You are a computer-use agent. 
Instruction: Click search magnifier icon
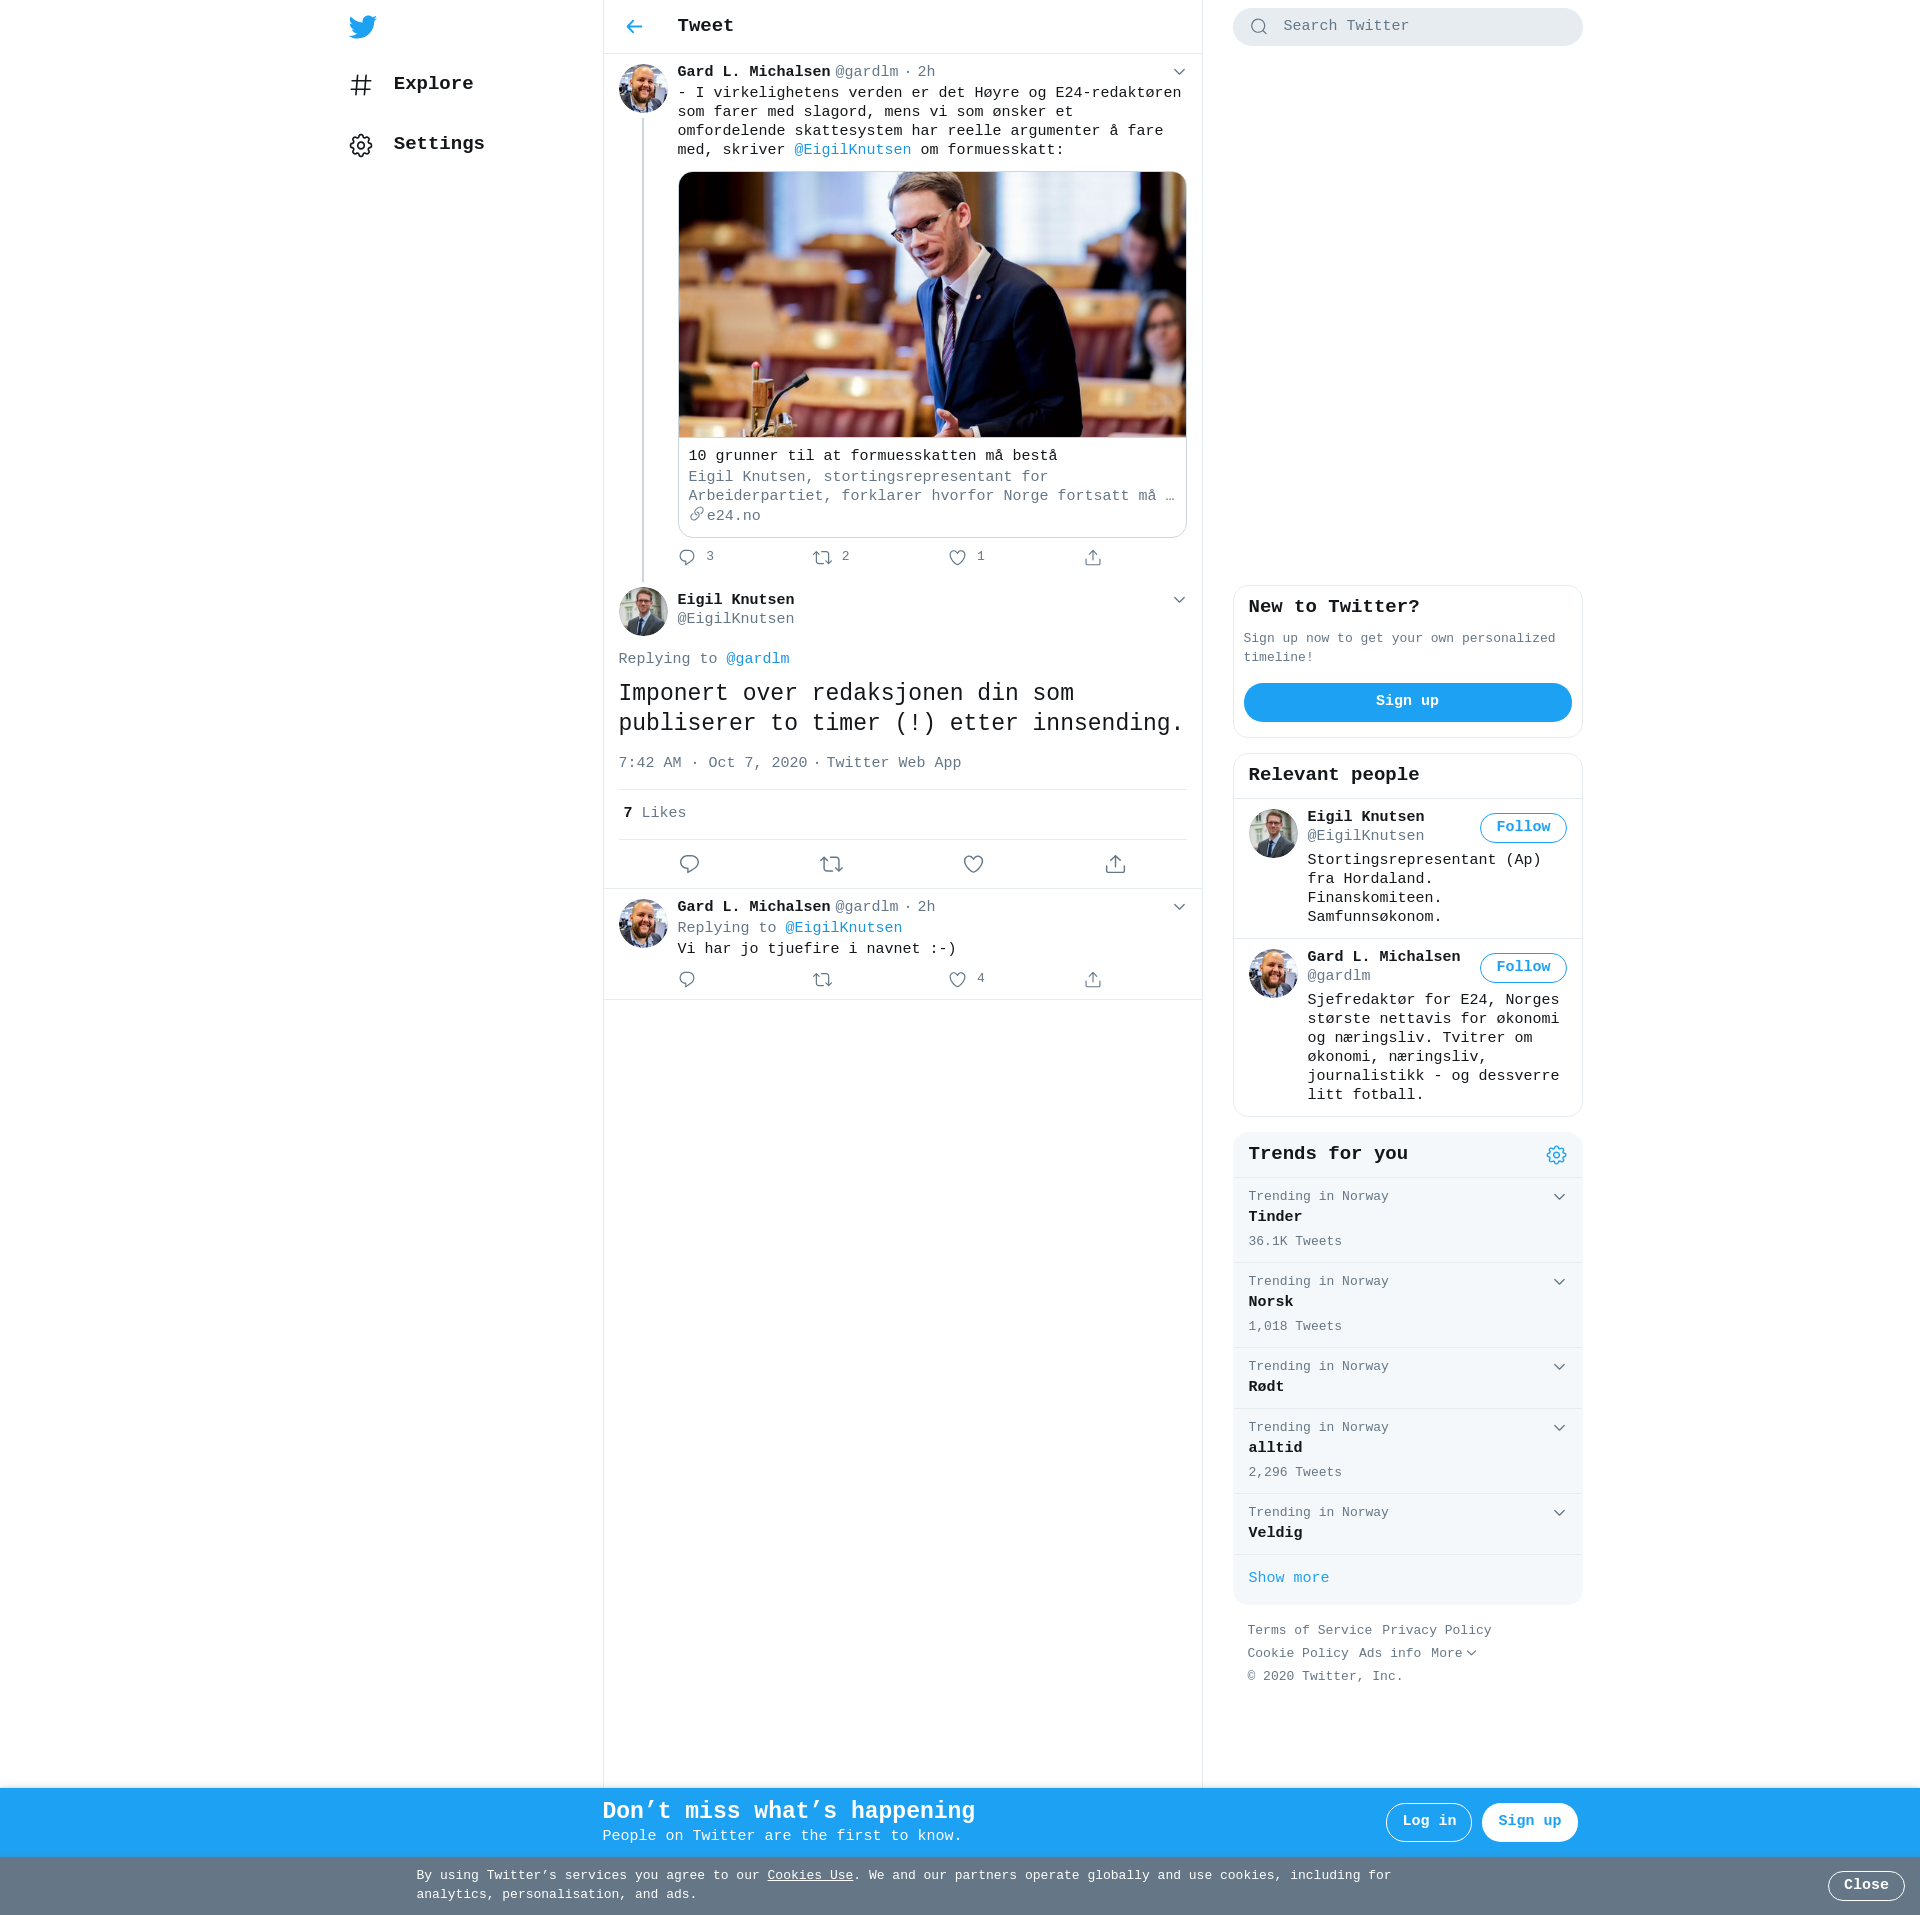point(1259,27)
